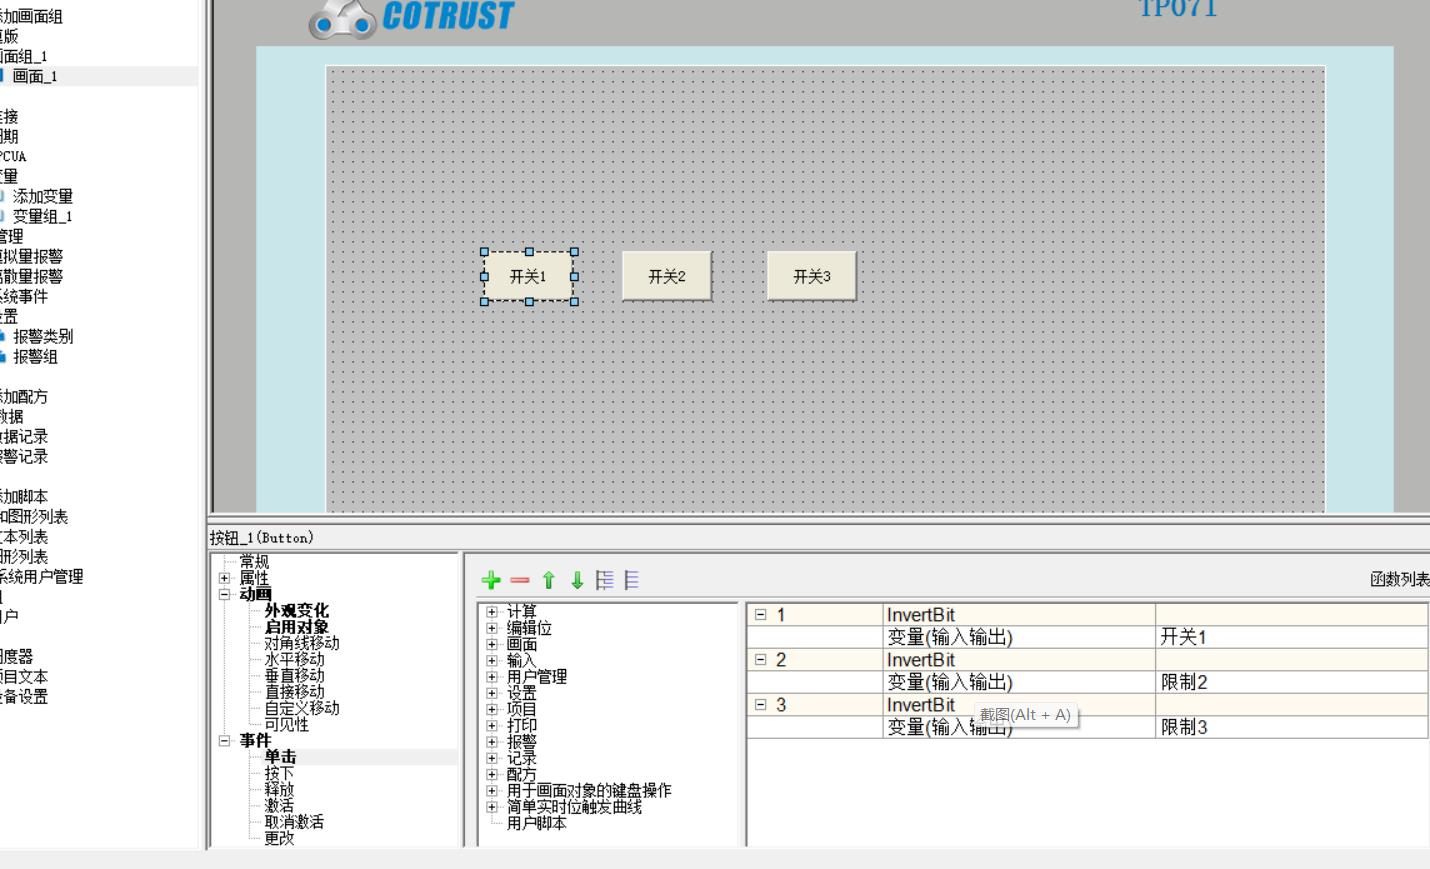Select the 单击 event
This screenshot has height=869, width=1430.
click(x=280, y=757)
